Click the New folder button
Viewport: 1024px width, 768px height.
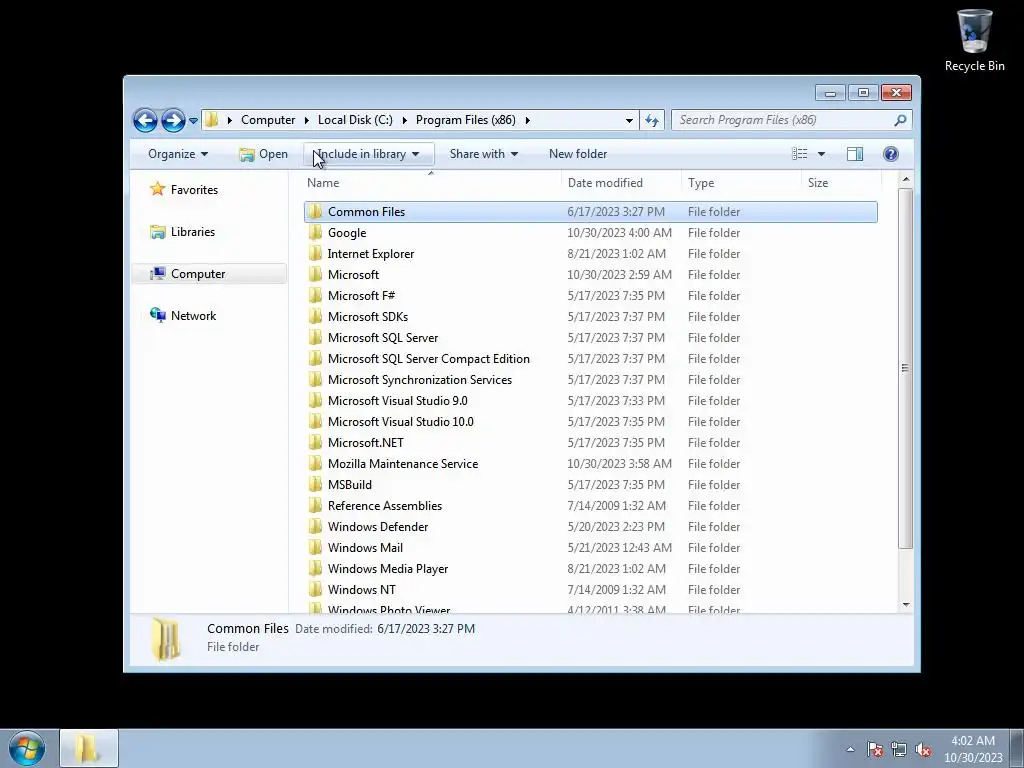pyautogui.click(x=578, y=154)
